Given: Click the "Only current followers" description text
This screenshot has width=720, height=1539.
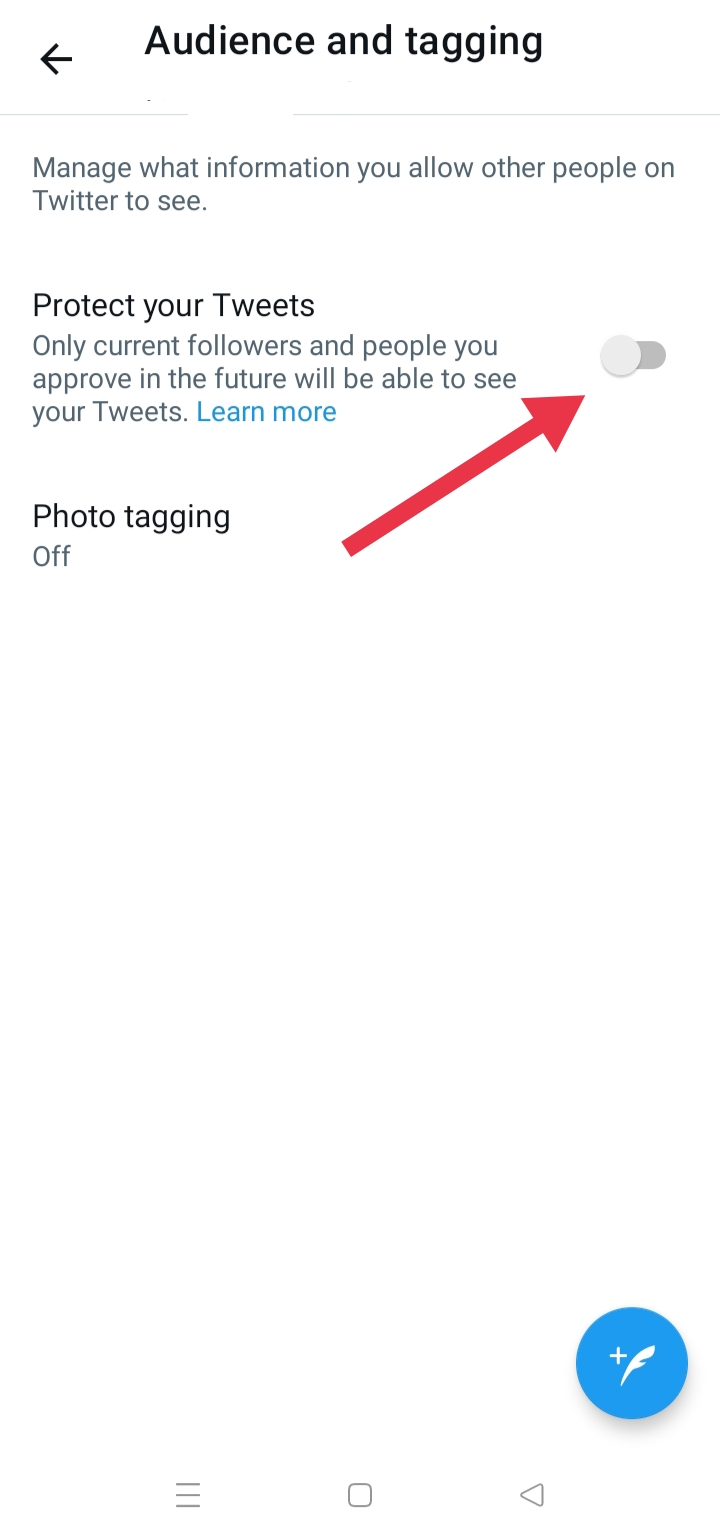Looking at the screenshot, I should [x=265, y=346].
